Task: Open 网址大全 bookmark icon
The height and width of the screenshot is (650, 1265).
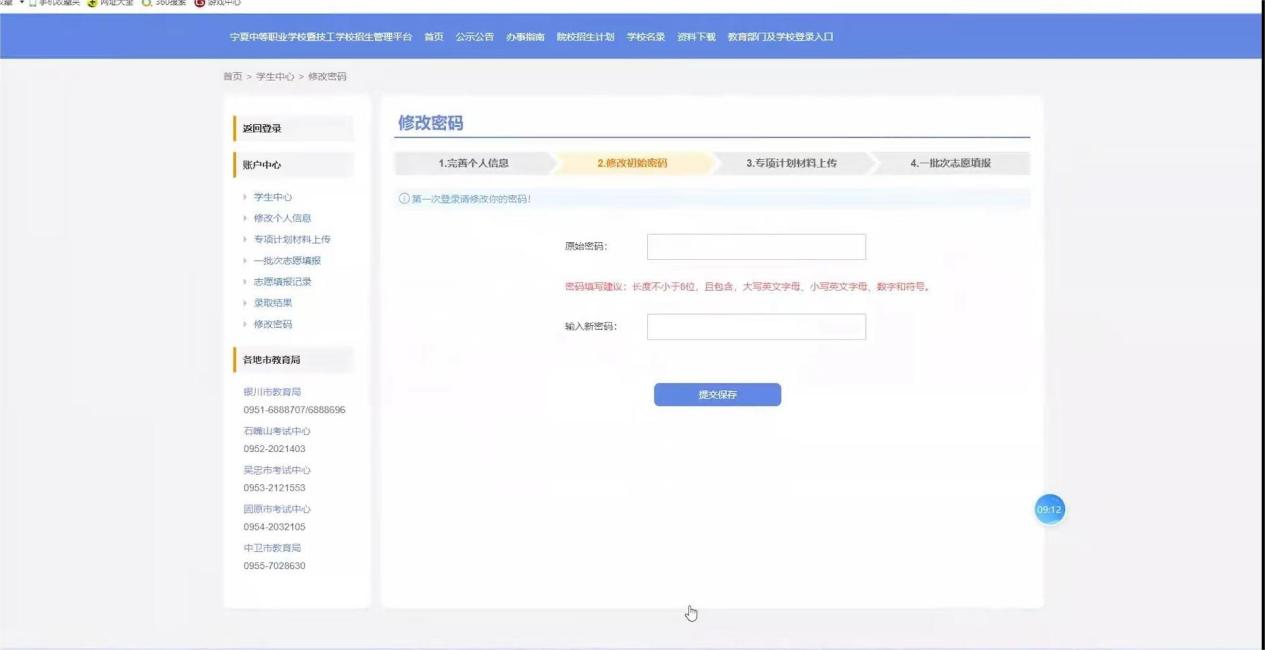Action: [x=92, y=3]
